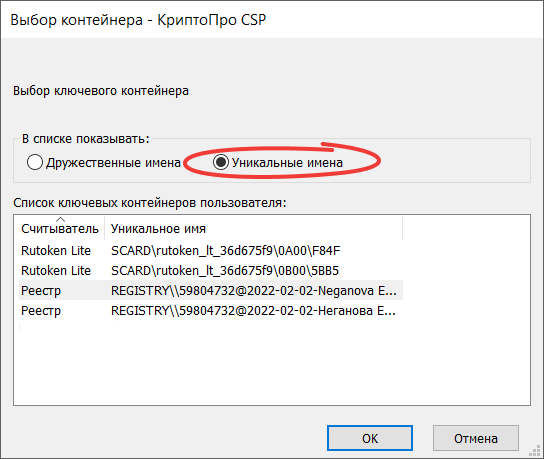The height and width of the screenshot is (459, 544).
Task: Click the first Rutoken Lite reader cell
Action: [56, 250]
